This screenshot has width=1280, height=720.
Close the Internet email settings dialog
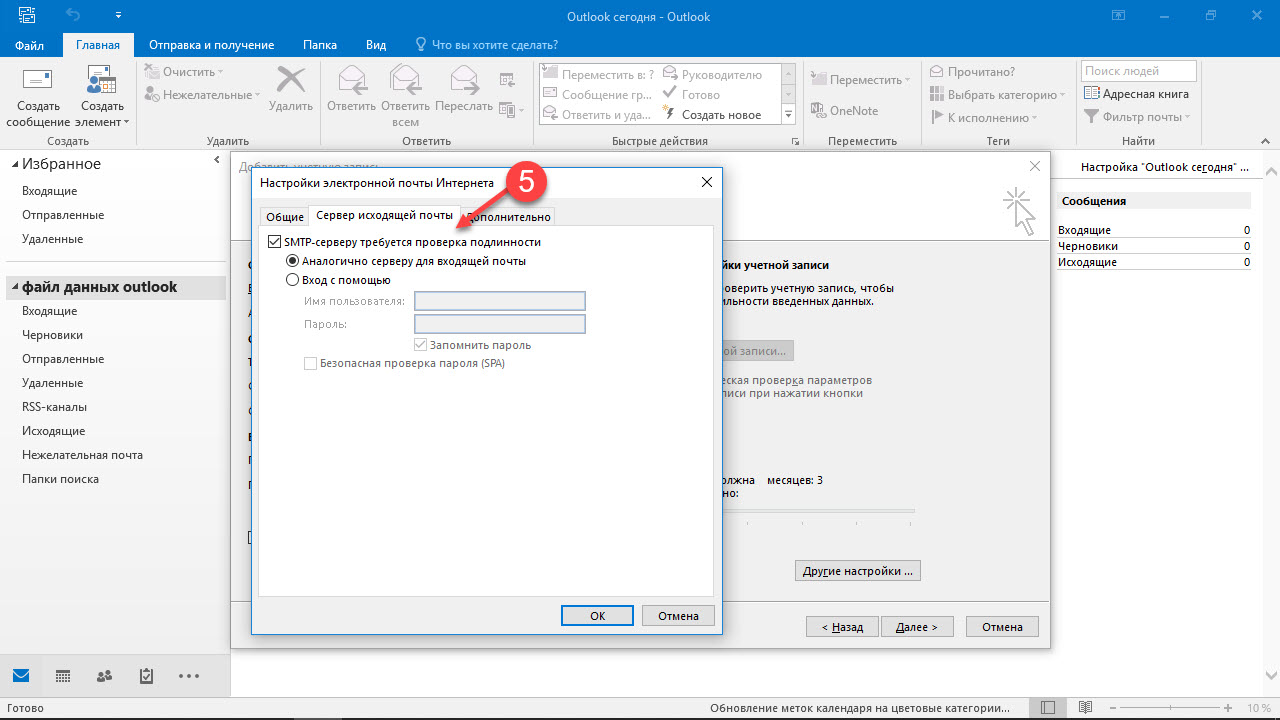[x=706, y=182]
